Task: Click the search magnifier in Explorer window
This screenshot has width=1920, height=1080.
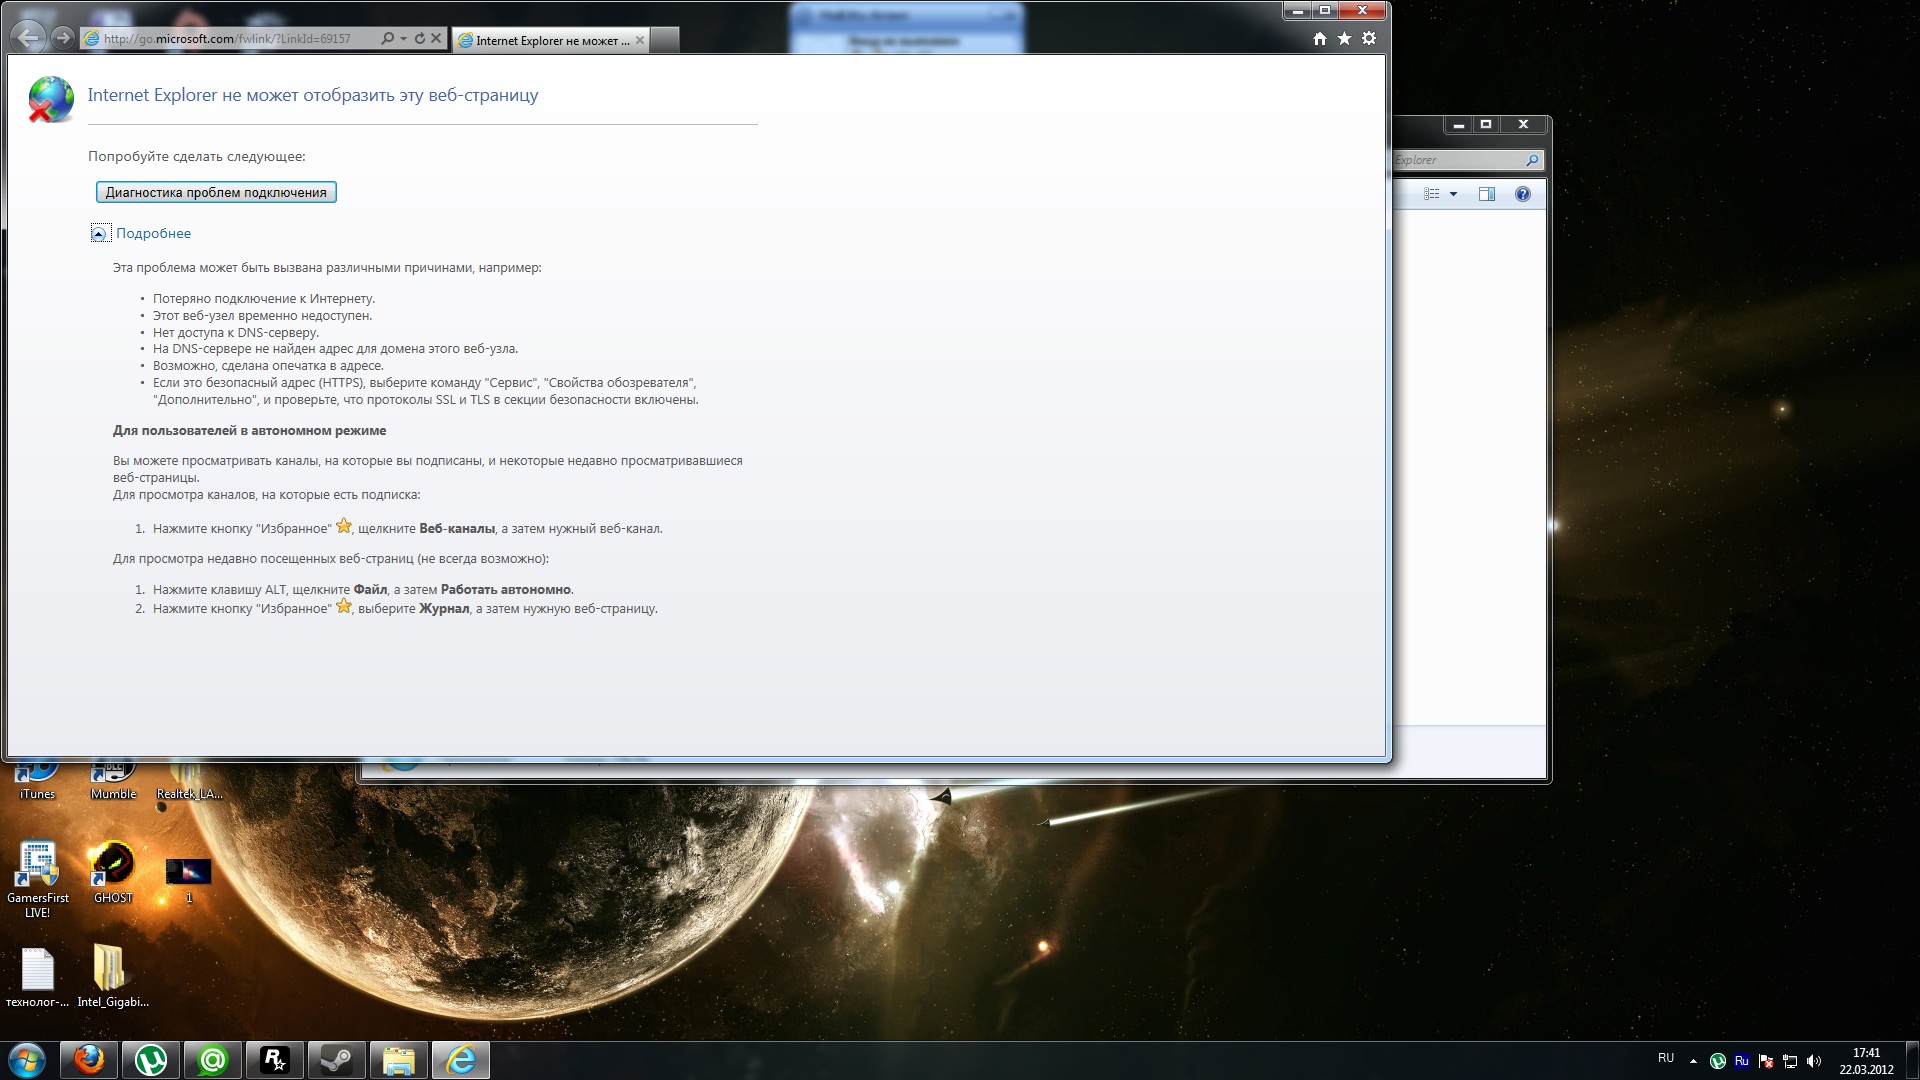Action: (x=1532, y=160)
